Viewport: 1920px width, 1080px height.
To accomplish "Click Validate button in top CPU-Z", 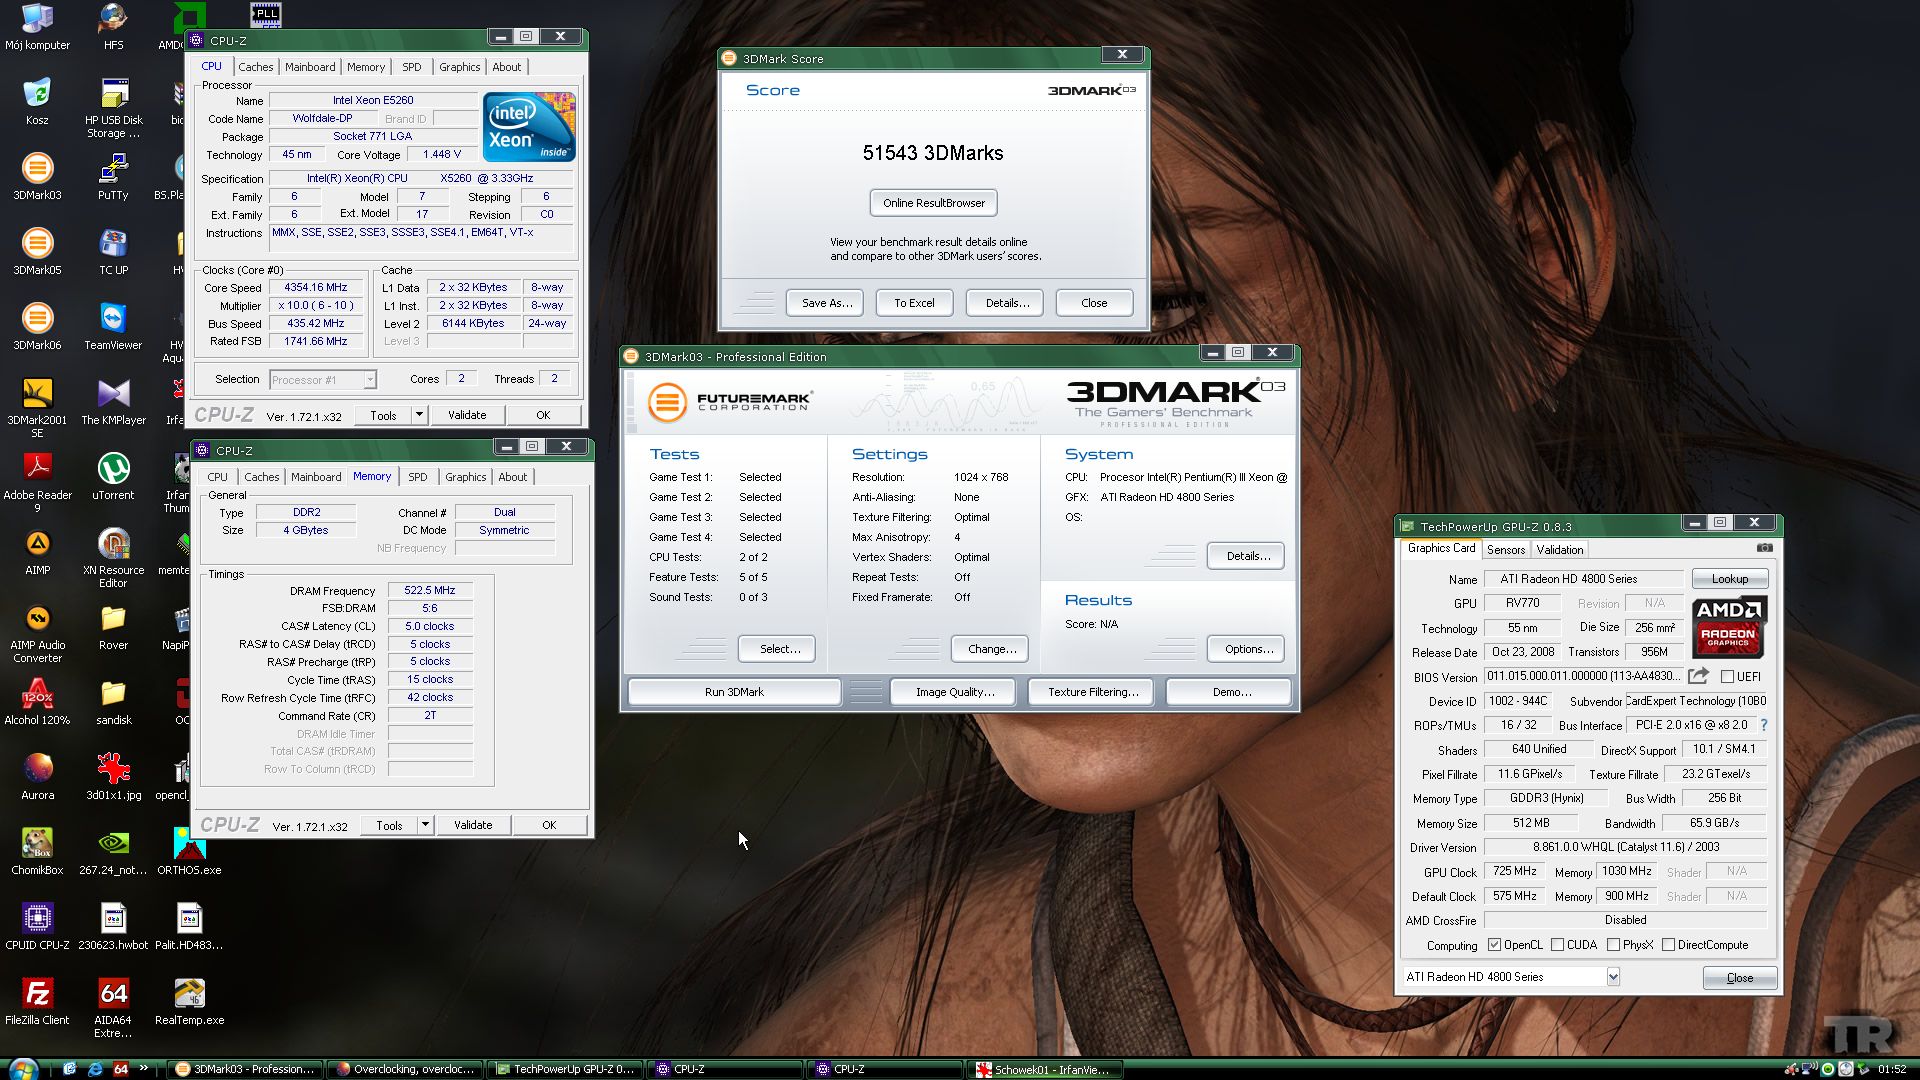I will [x=467, y=415].
